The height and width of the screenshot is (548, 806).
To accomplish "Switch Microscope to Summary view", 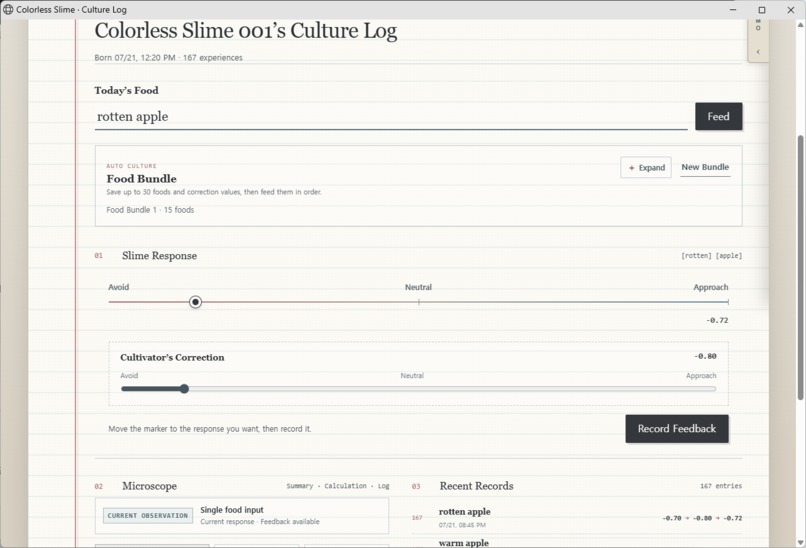I will [x=299, y=486].
